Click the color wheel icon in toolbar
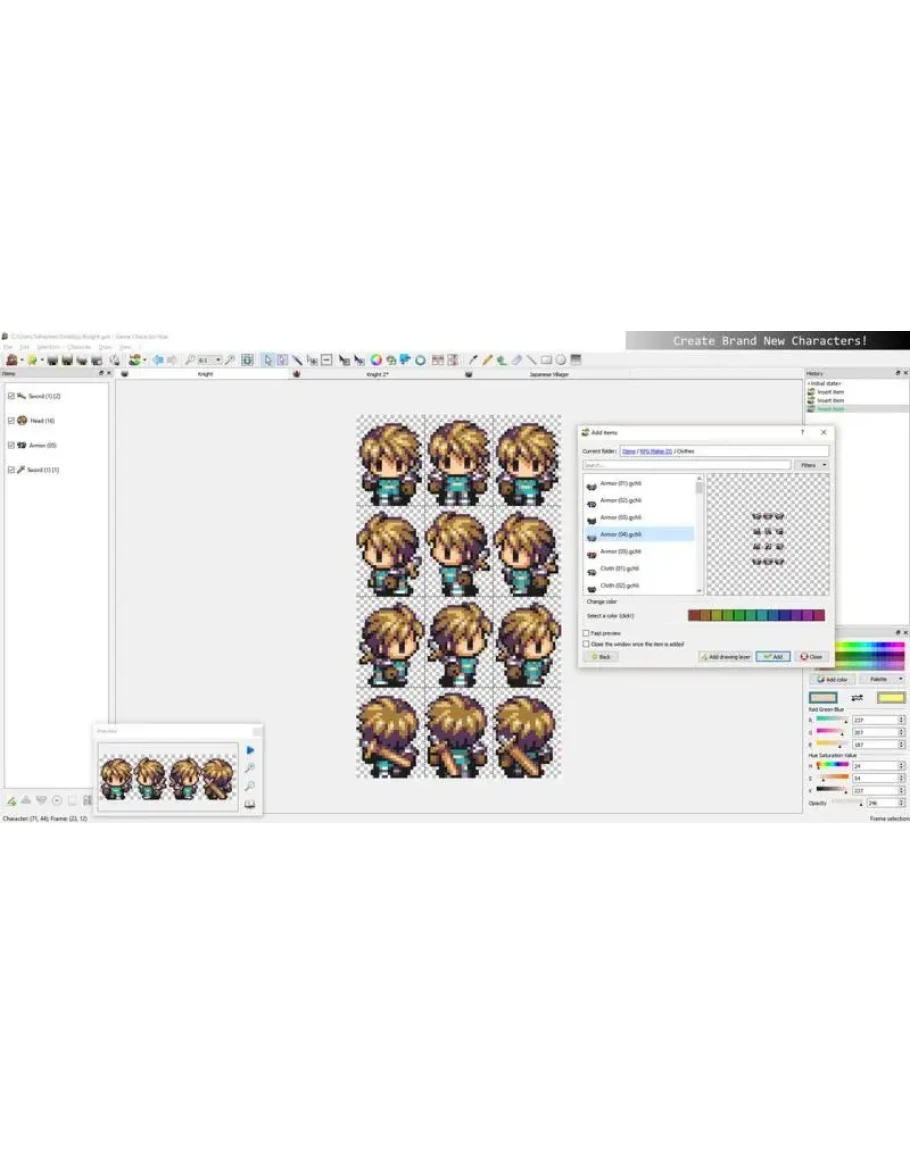This screenshot has width=910, height=1155. pyautogui.click(x=376, y=360)
